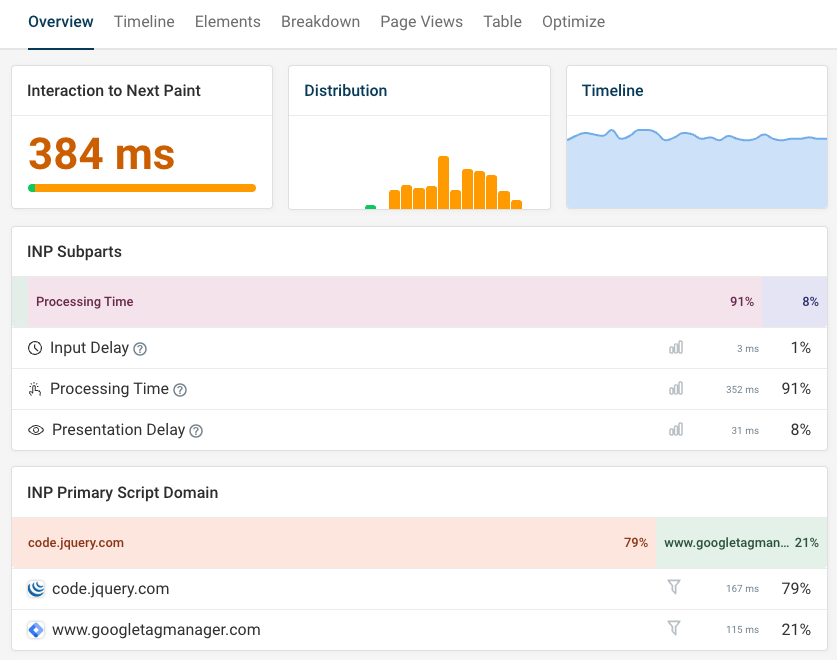Switch to the Optimize tab

coord(573,22)
